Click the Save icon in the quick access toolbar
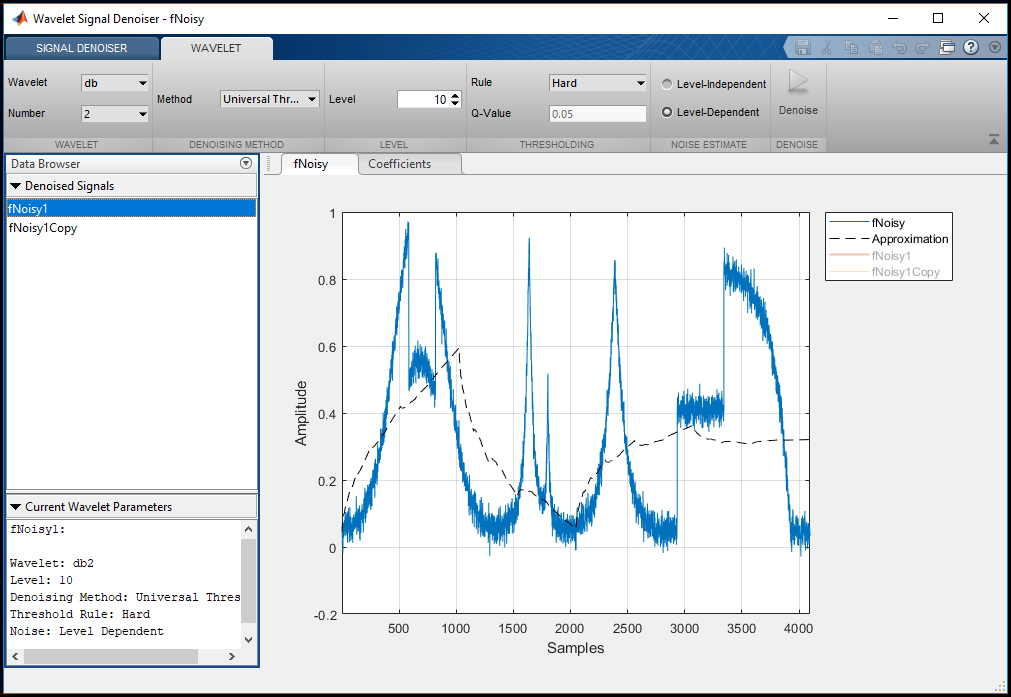Viewport: 1011px width, 697px height. tap(802, 47)
